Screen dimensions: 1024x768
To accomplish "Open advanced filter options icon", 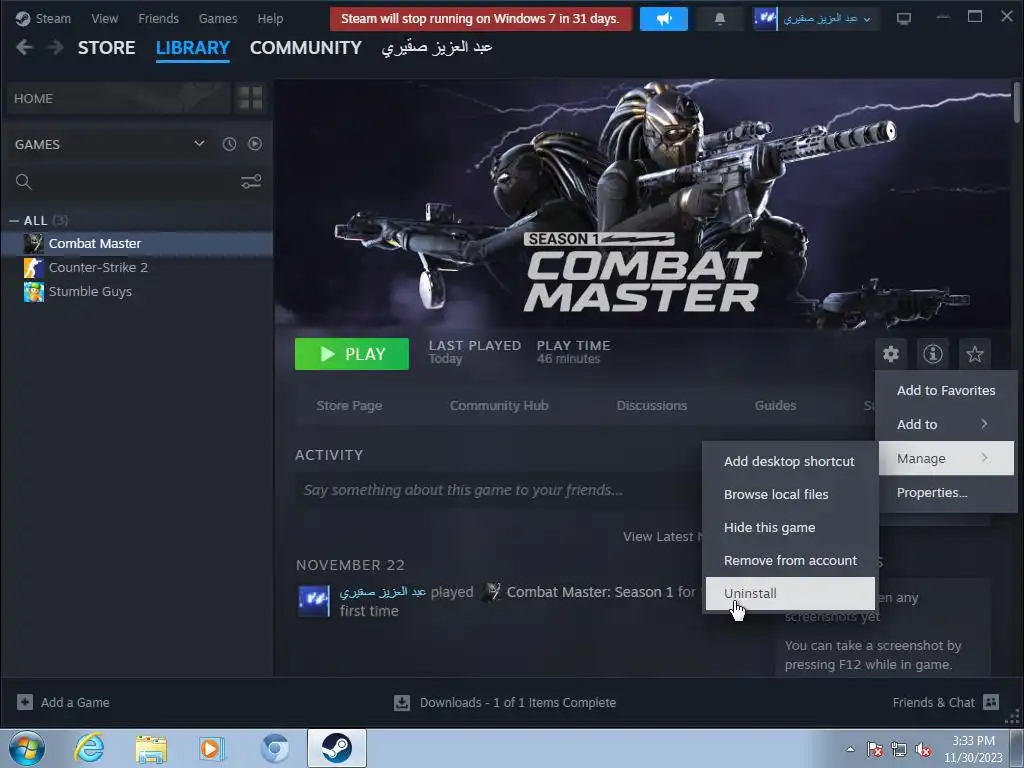I will [251, 182].
